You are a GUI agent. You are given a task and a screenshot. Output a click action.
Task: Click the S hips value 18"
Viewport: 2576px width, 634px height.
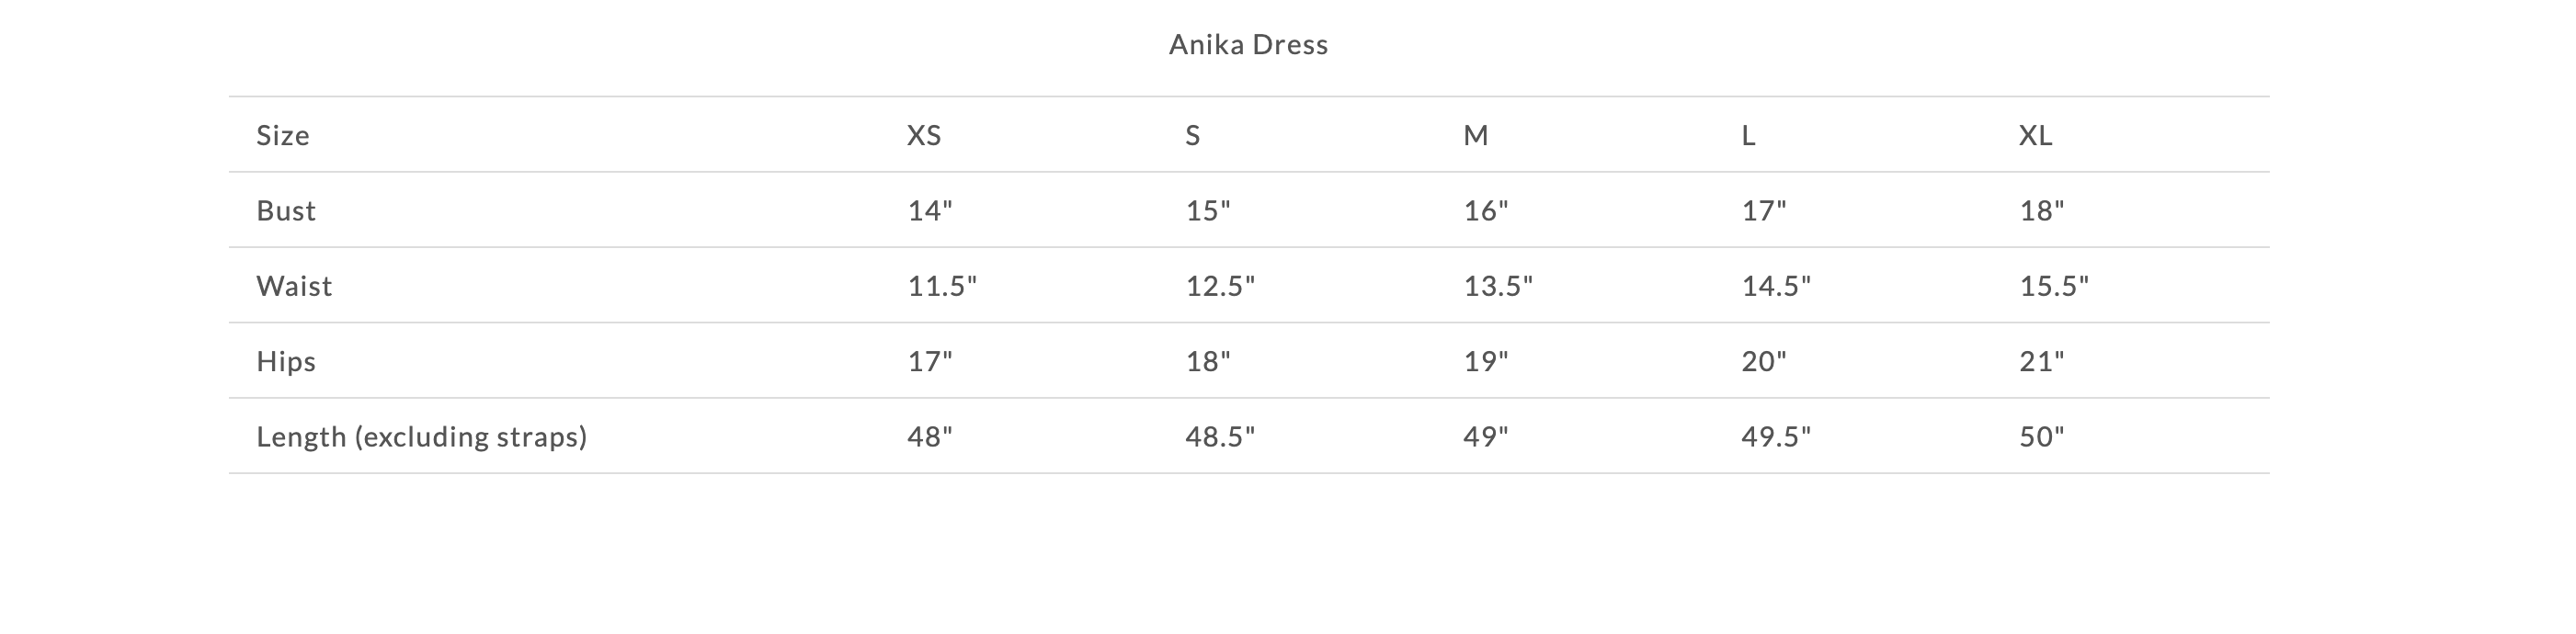(x=1208, y=361)
